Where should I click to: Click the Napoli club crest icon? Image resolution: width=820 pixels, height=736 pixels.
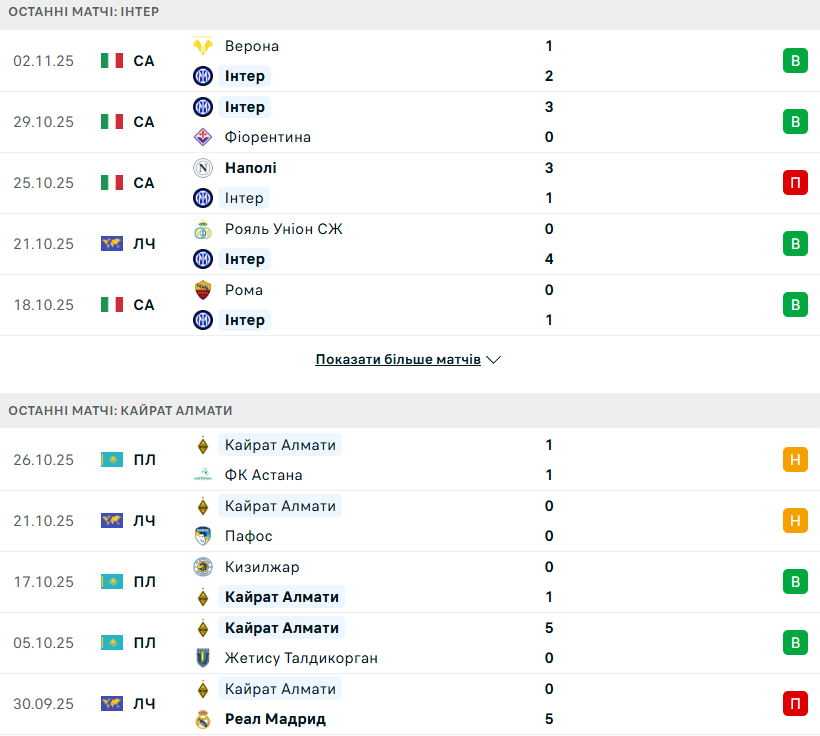tap(203, 168)
